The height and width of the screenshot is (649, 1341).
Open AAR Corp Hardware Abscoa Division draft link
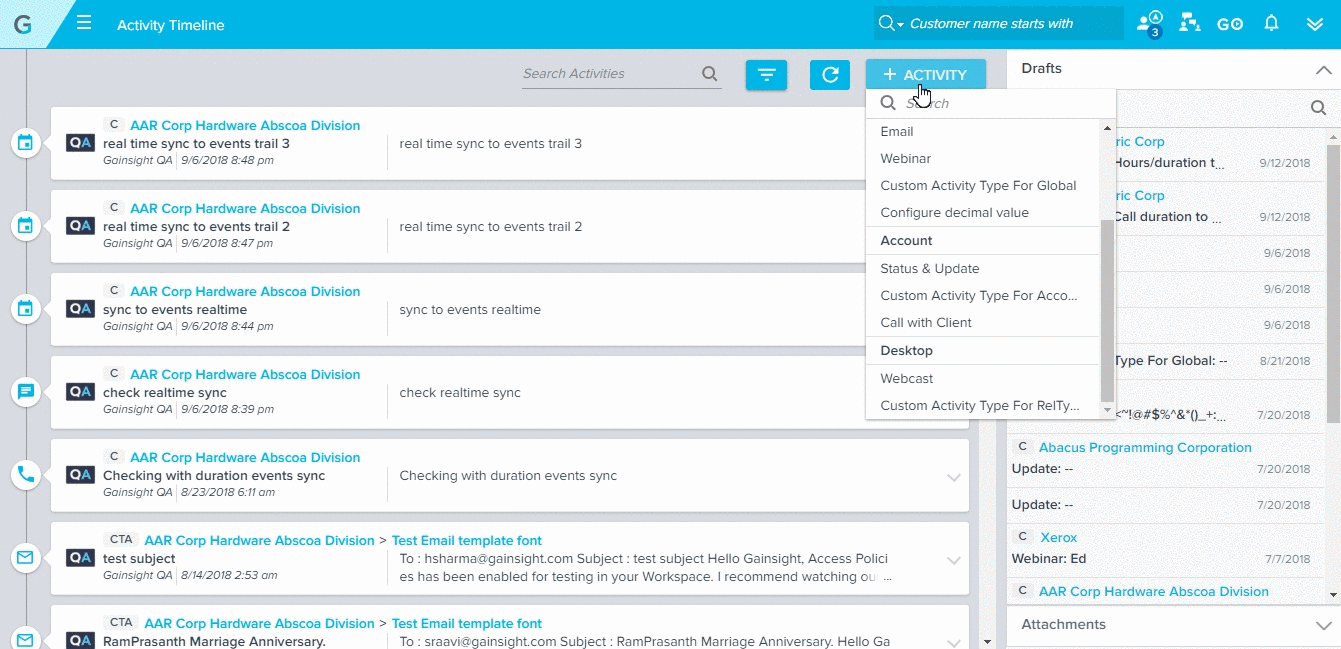[1154, 592]
